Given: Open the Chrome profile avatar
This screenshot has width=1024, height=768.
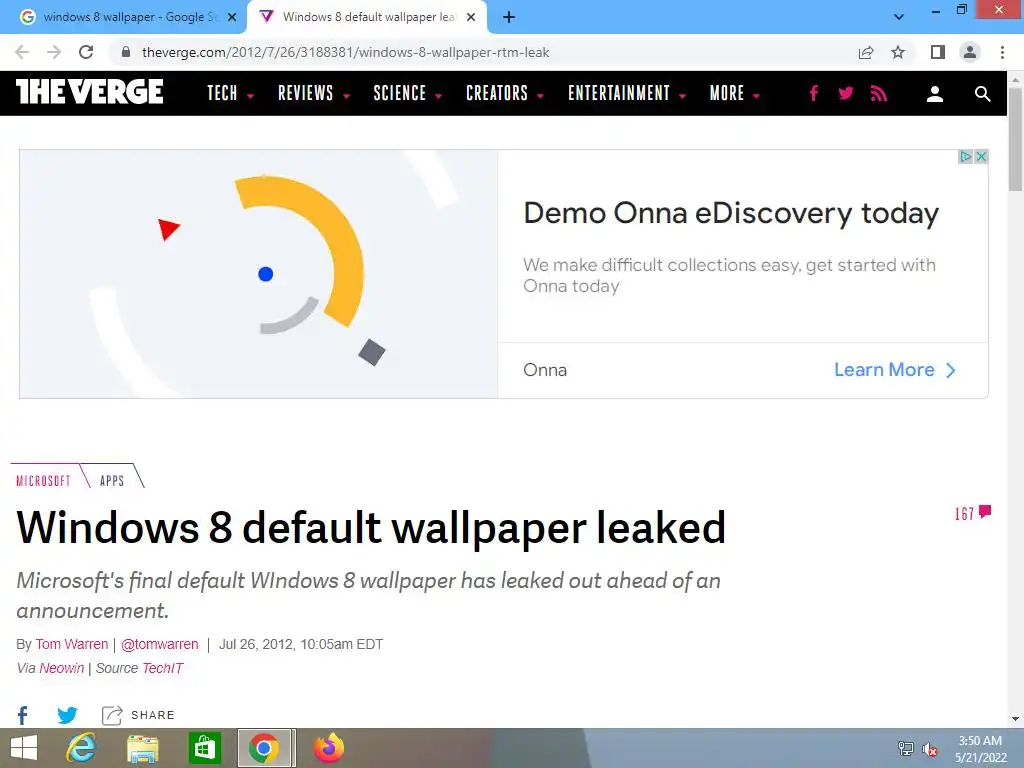Looking at the screenshot, I should [x=970, y=52].
